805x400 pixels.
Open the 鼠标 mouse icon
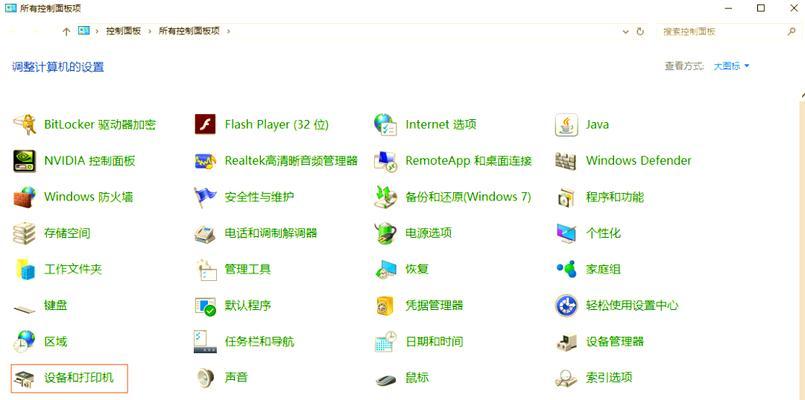tap(386, 380)
